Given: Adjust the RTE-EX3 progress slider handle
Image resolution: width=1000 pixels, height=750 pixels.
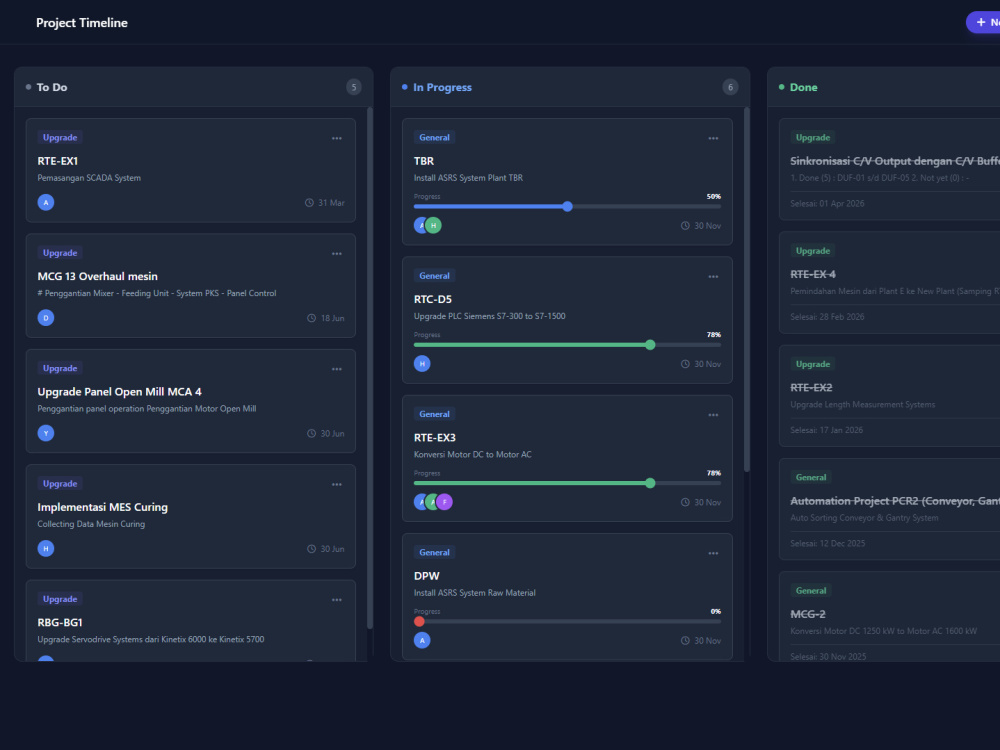Looking at the screenshot, I should point(650,483).
